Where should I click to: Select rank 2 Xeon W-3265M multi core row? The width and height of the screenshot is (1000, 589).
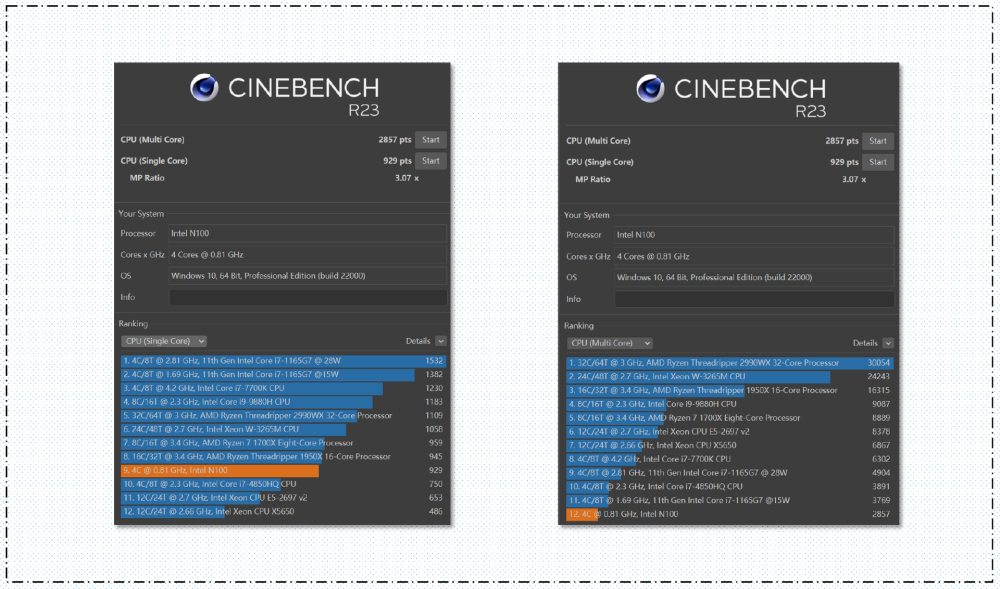coord(730,376)
